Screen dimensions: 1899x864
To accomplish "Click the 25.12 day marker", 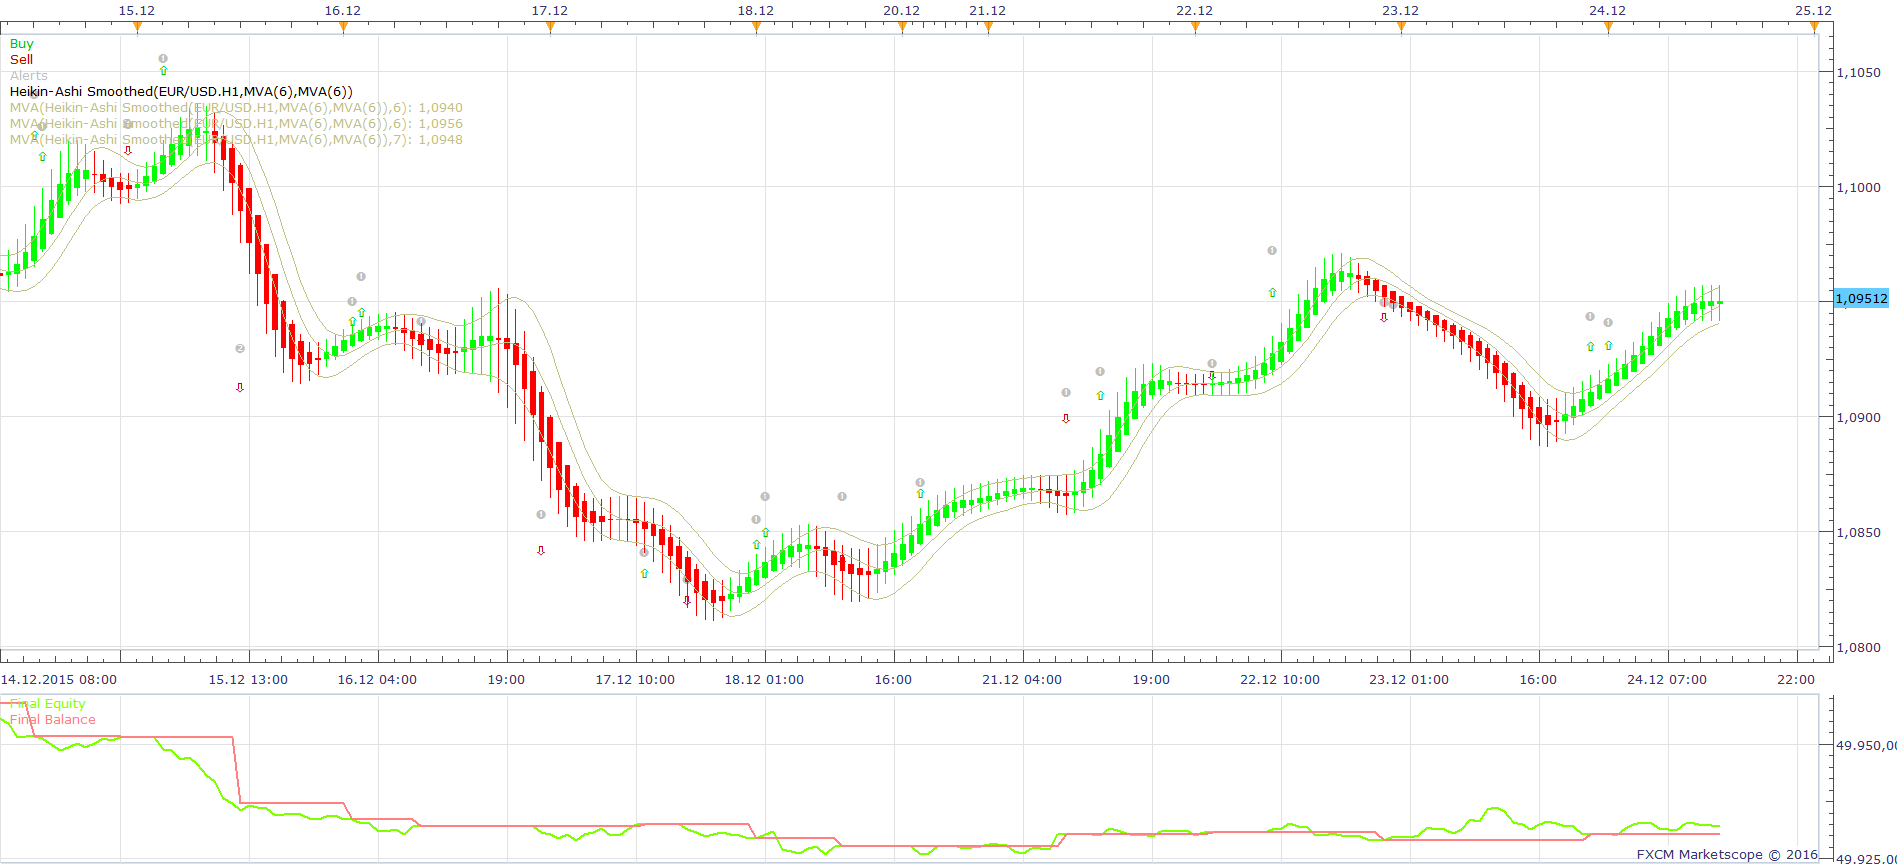I will (x=1814, y=28).
